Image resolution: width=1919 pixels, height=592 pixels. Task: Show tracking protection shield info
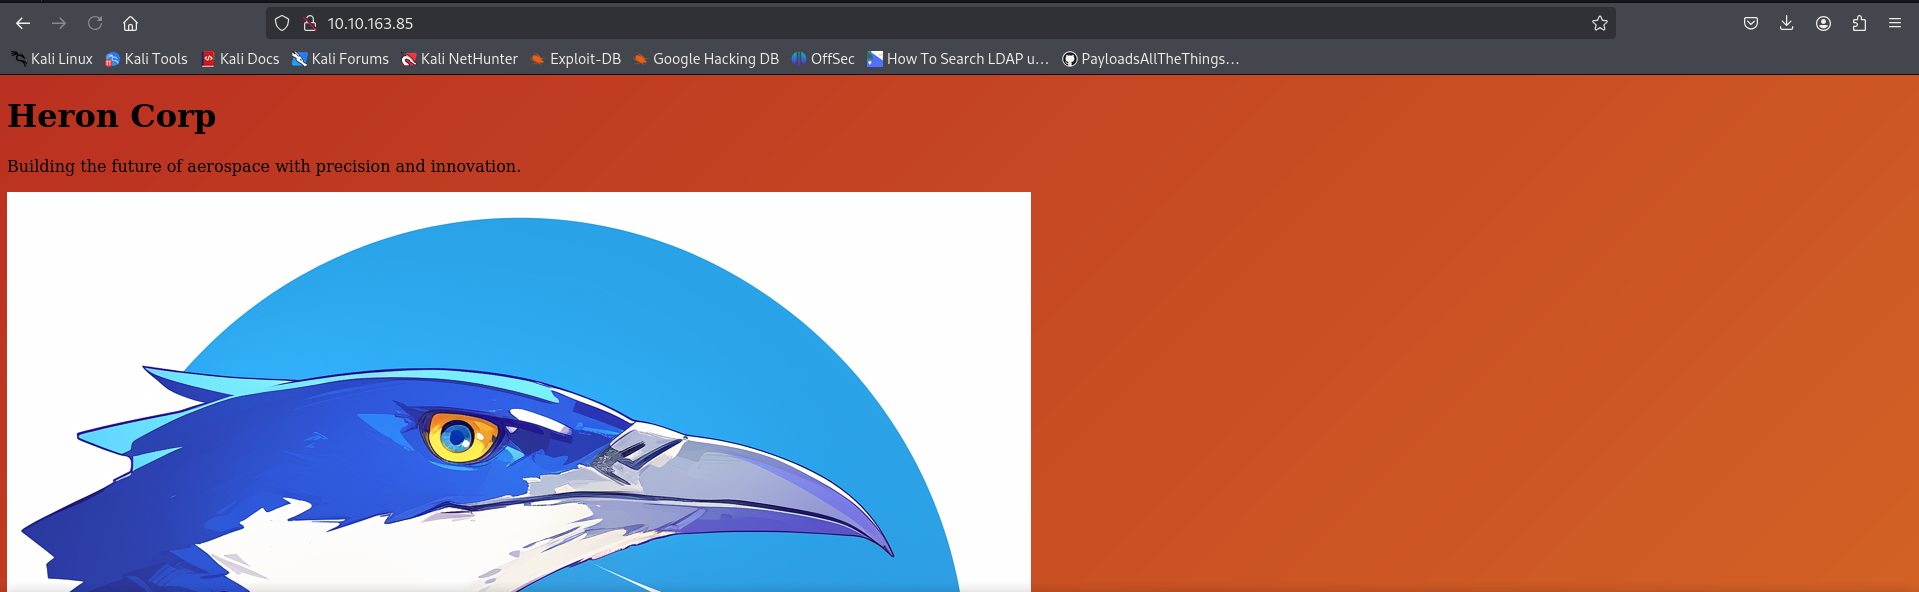point(282,23)
